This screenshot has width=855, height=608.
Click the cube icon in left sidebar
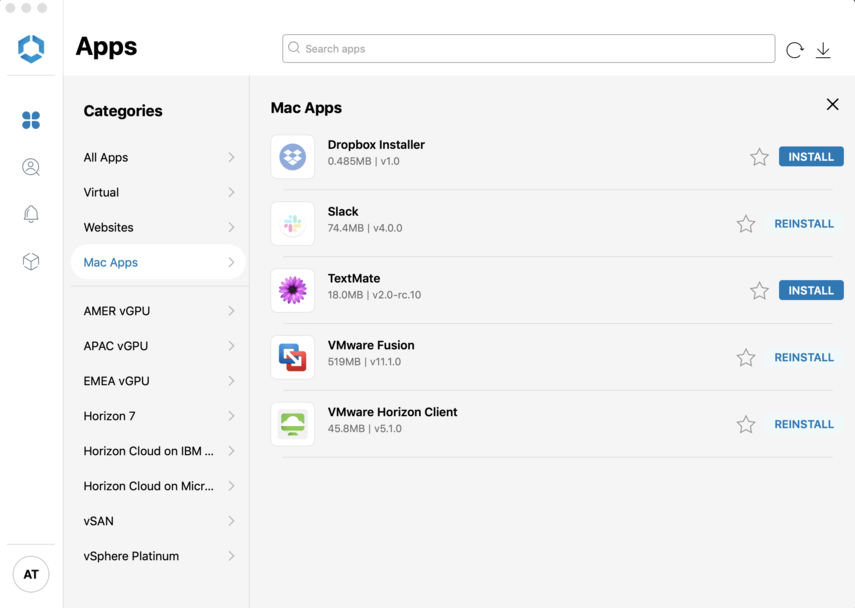tap(31, 261)
